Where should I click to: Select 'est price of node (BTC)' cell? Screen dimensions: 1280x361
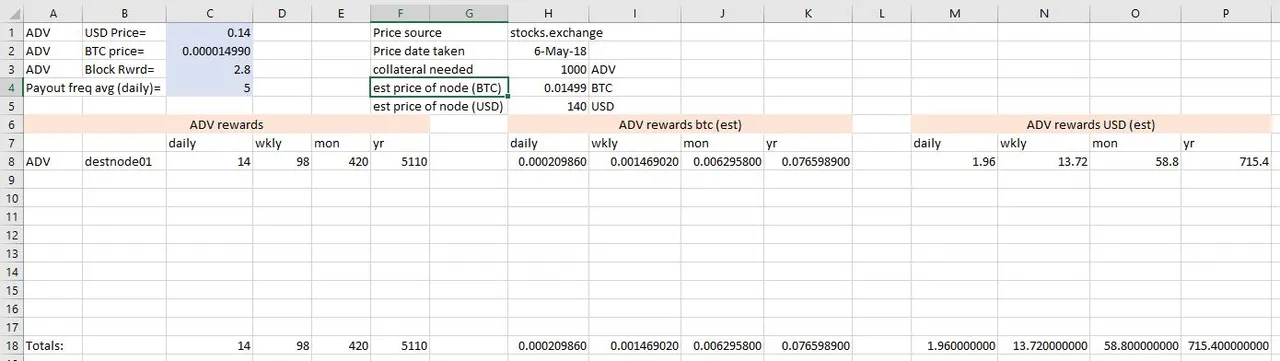click(439, 88)
